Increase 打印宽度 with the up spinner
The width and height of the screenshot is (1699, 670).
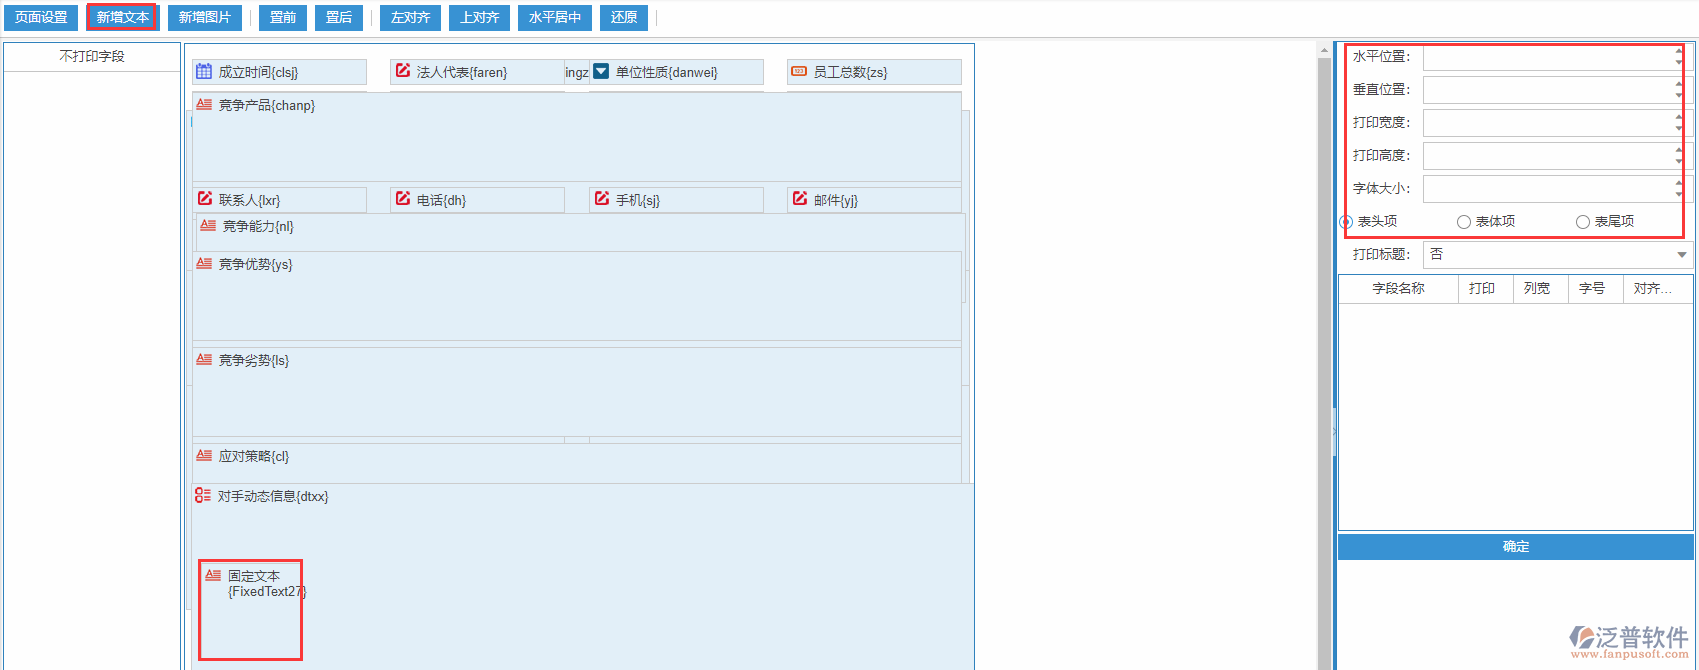point(1678,117)
